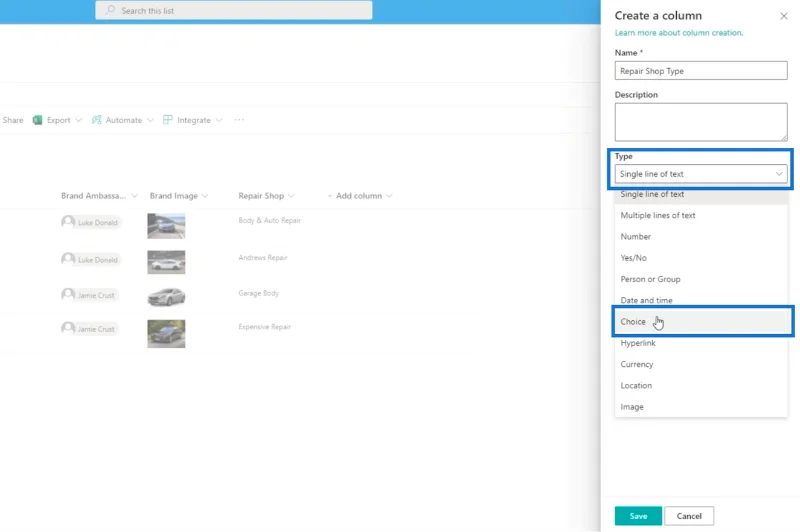Click inside the Description text area
The height and width of the screenshot is (532, 800).
(701, 122)
